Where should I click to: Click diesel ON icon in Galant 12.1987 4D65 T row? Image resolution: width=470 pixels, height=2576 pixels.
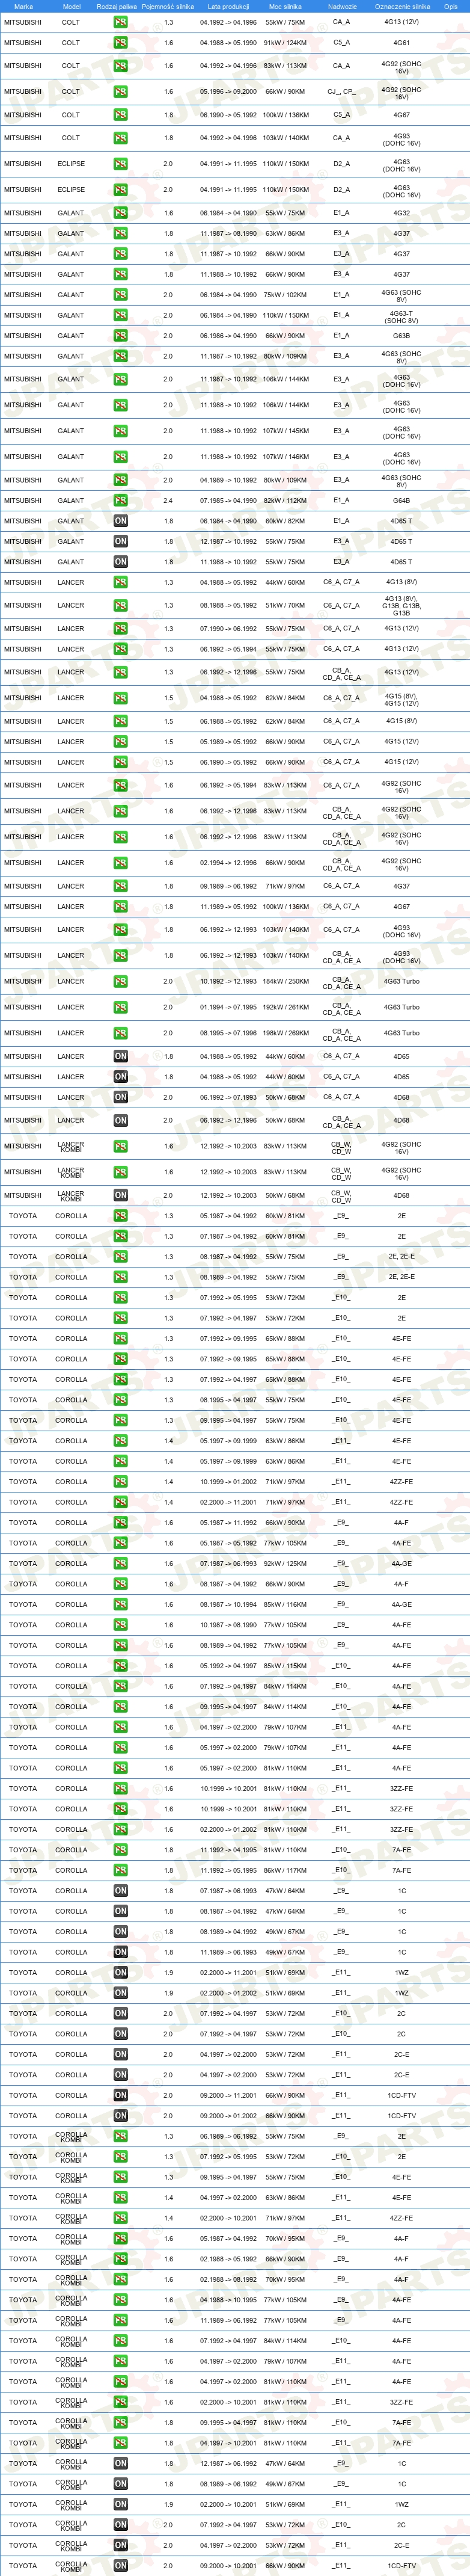click(120, 541)
